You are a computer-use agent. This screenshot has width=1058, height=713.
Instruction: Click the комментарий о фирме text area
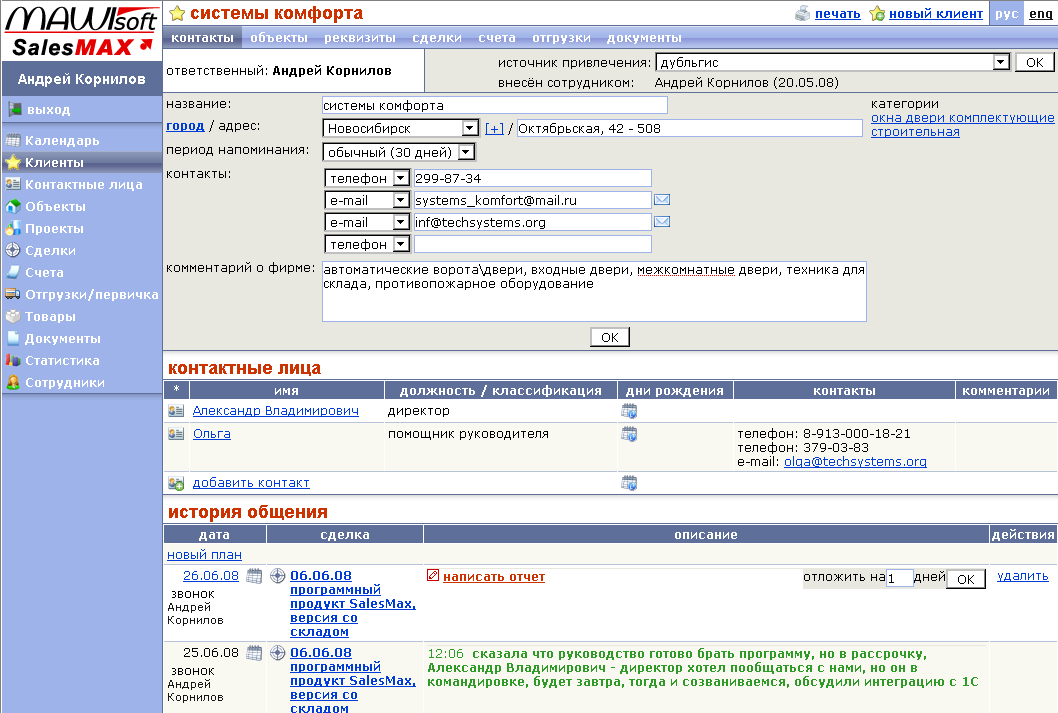594,291
